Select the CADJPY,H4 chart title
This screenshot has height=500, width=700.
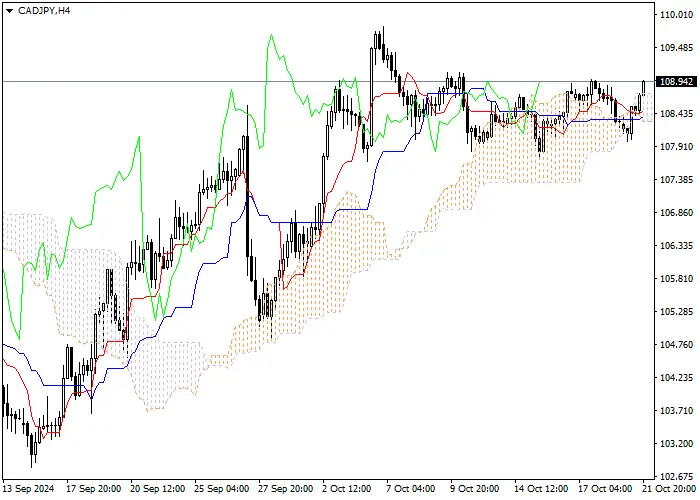tap(44, 11)
